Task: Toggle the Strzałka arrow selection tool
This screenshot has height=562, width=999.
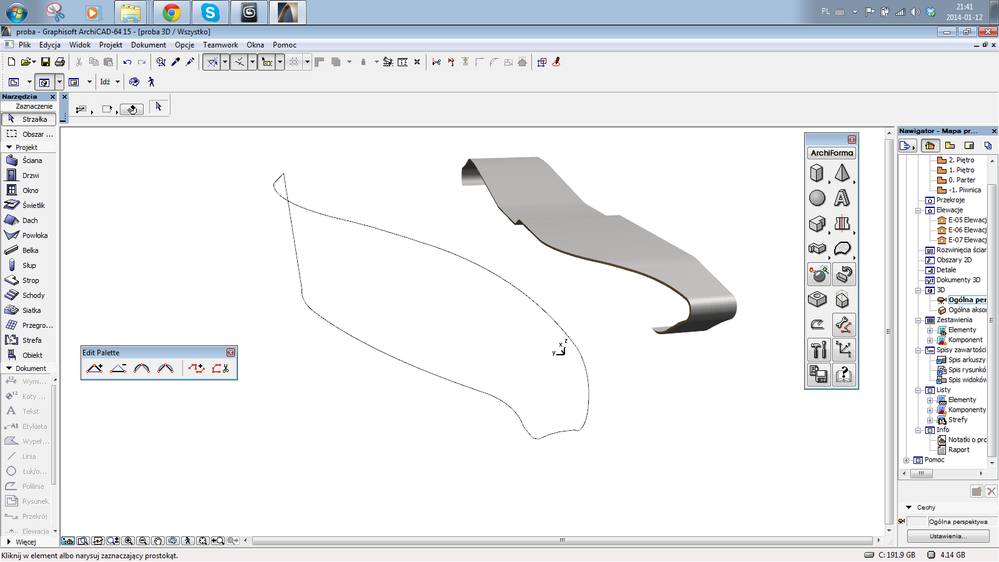Action: (28, 119)
